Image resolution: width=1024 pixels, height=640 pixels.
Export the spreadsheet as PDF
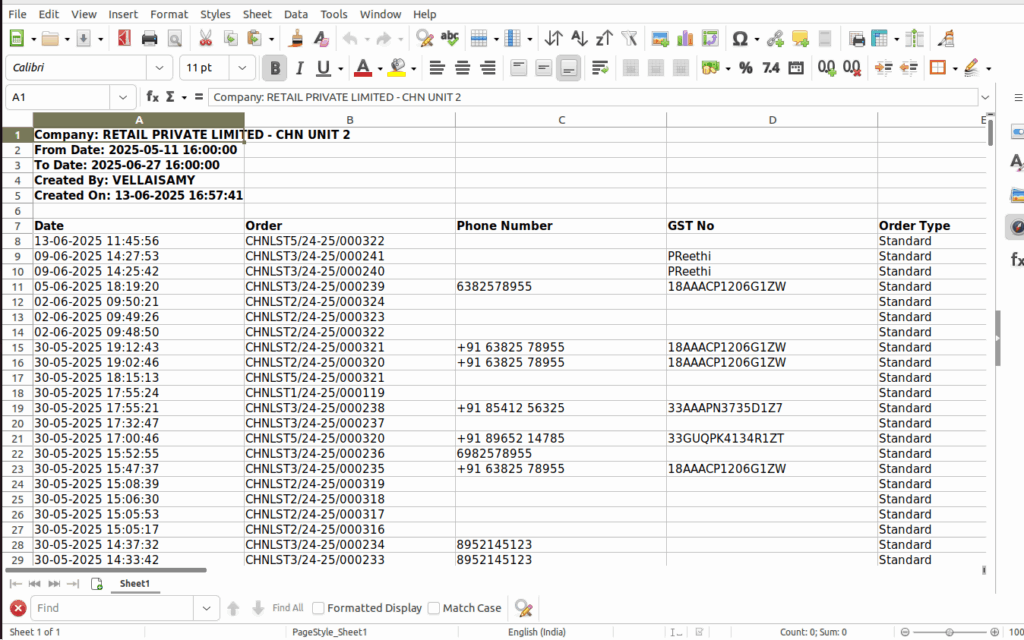(123, 40)
